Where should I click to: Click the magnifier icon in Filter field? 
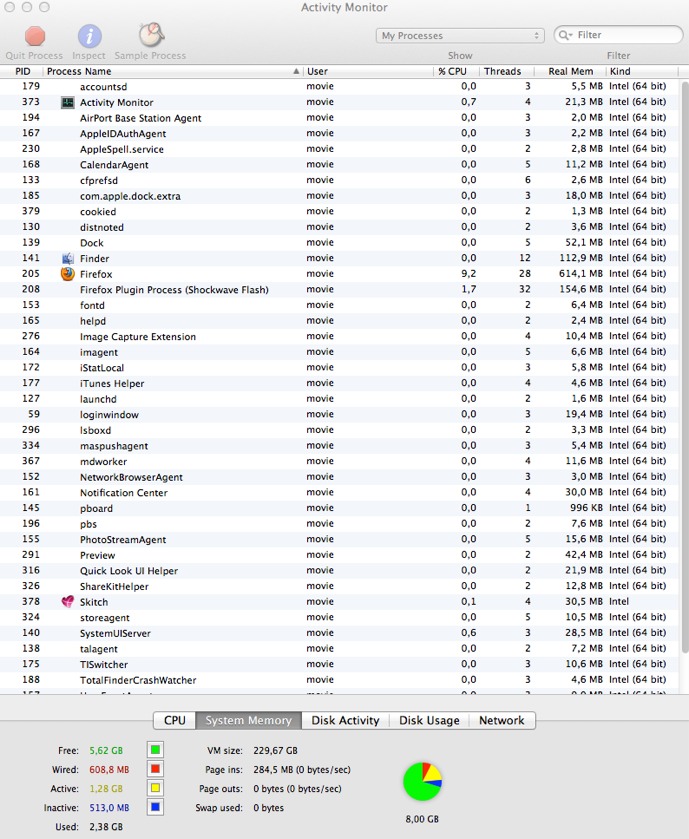565,35
